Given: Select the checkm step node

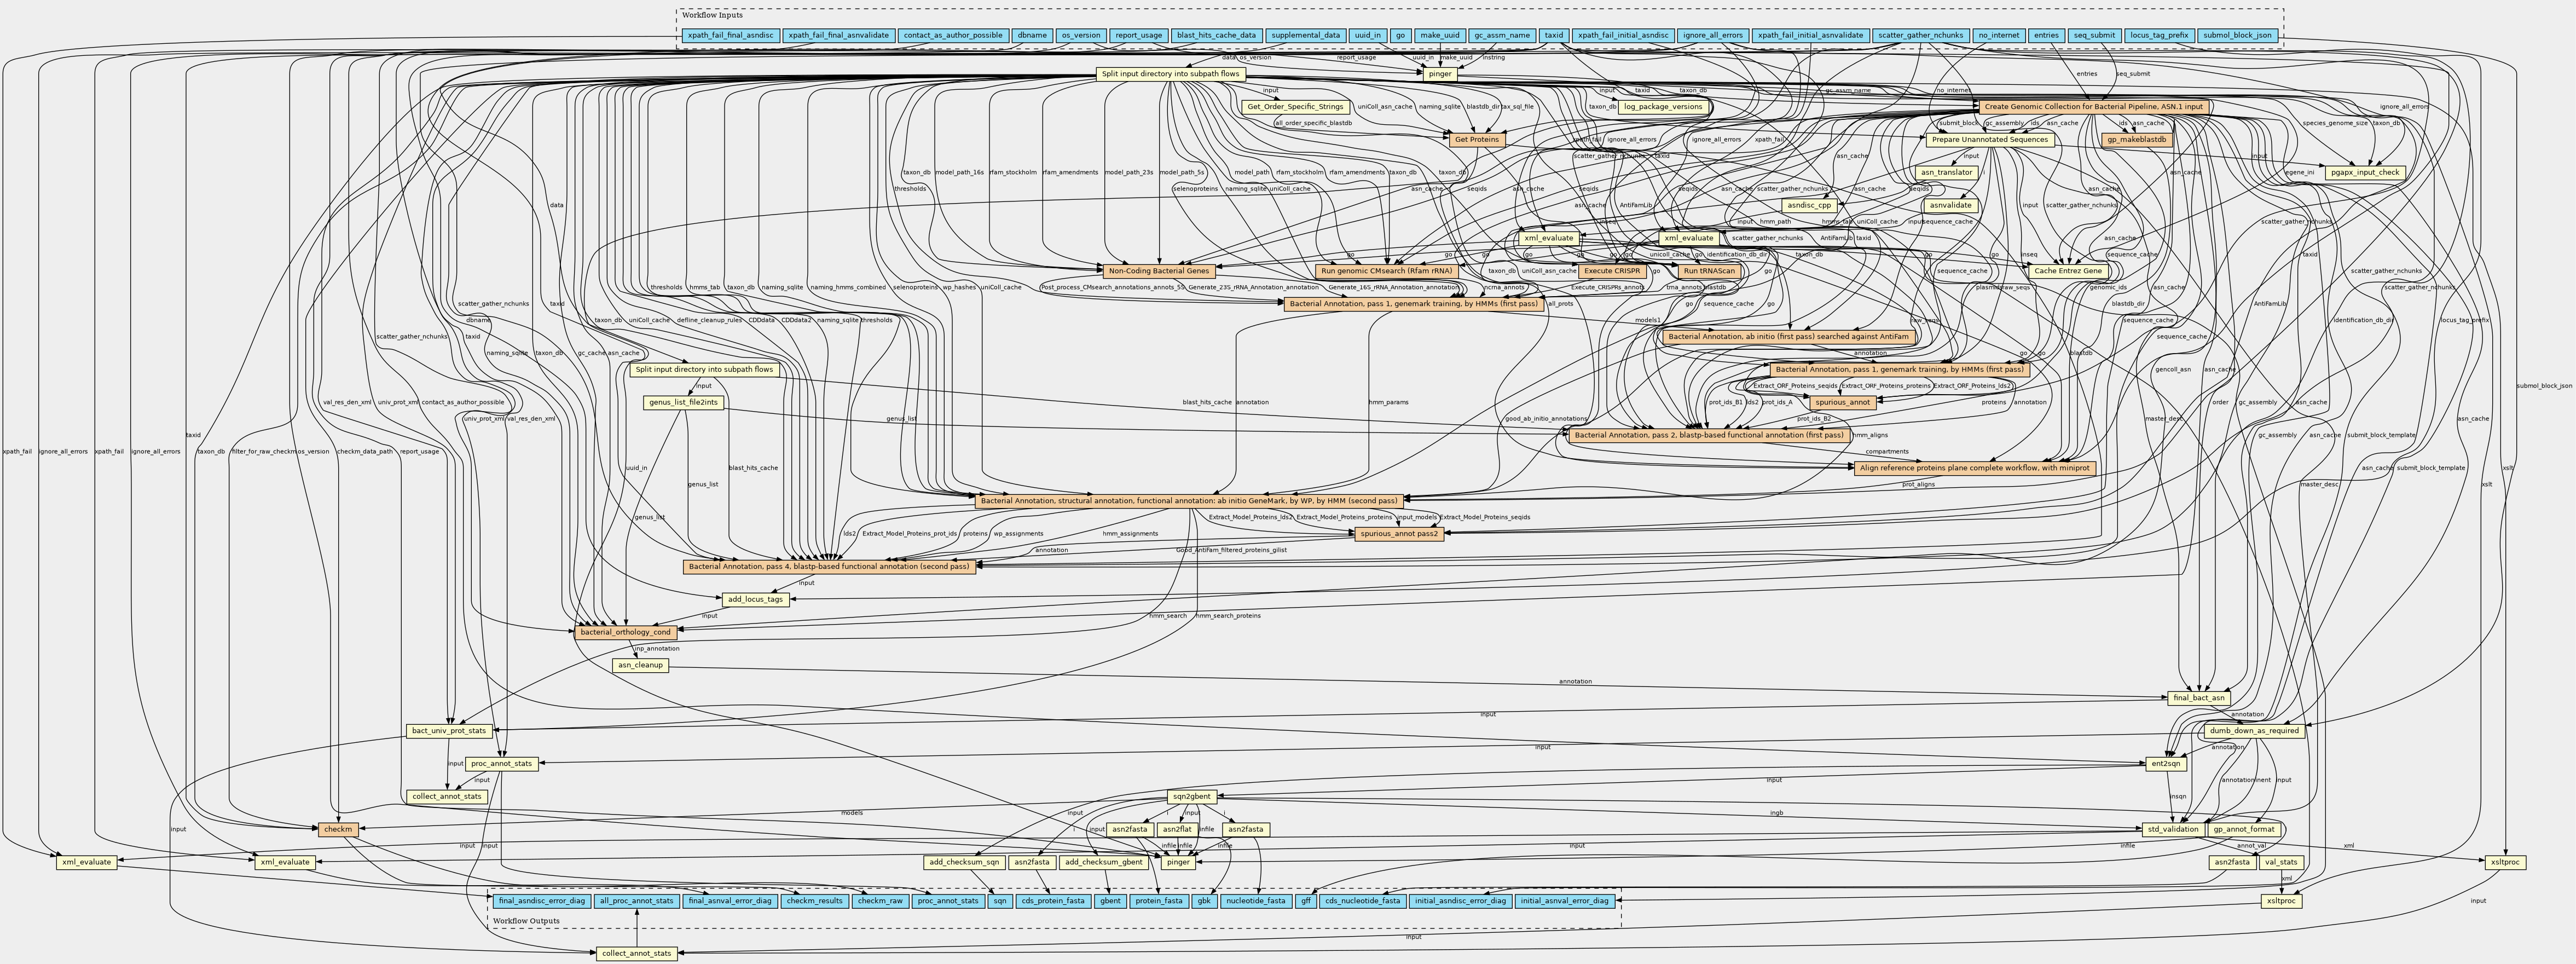Looking at the screenshot, I should pyautogui.click(x=338, y=829).
